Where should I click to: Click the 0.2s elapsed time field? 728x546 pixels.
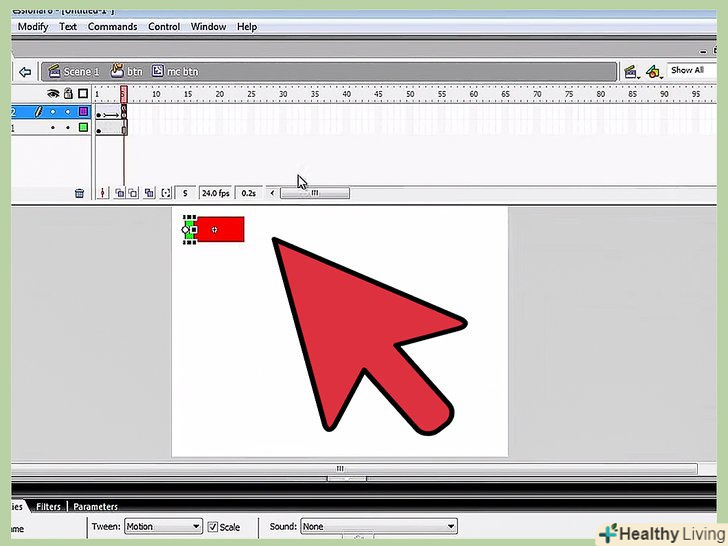[x=249, y=193]
